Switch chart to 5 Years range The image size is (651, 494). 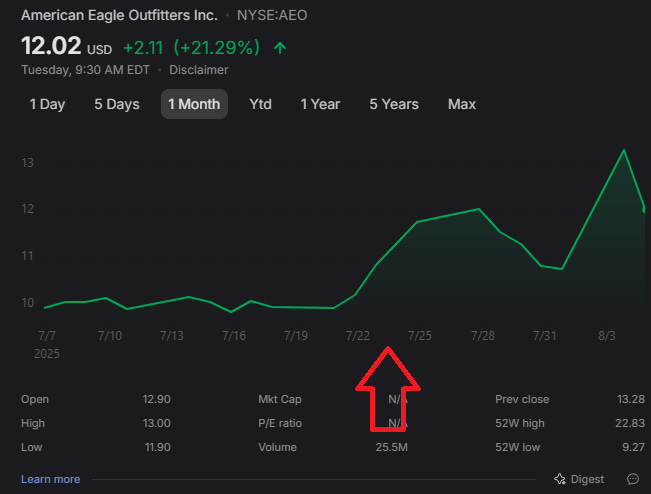[394, 104]
